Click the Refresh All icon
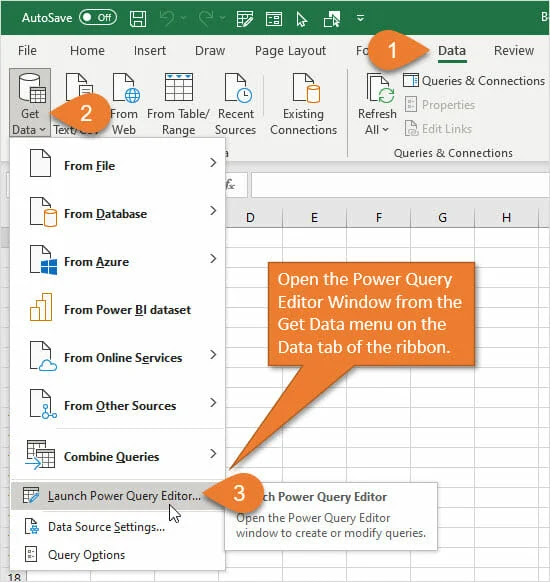Image resolution: width=552 pixels, height=583 pixels. click(x=380, y=88)
